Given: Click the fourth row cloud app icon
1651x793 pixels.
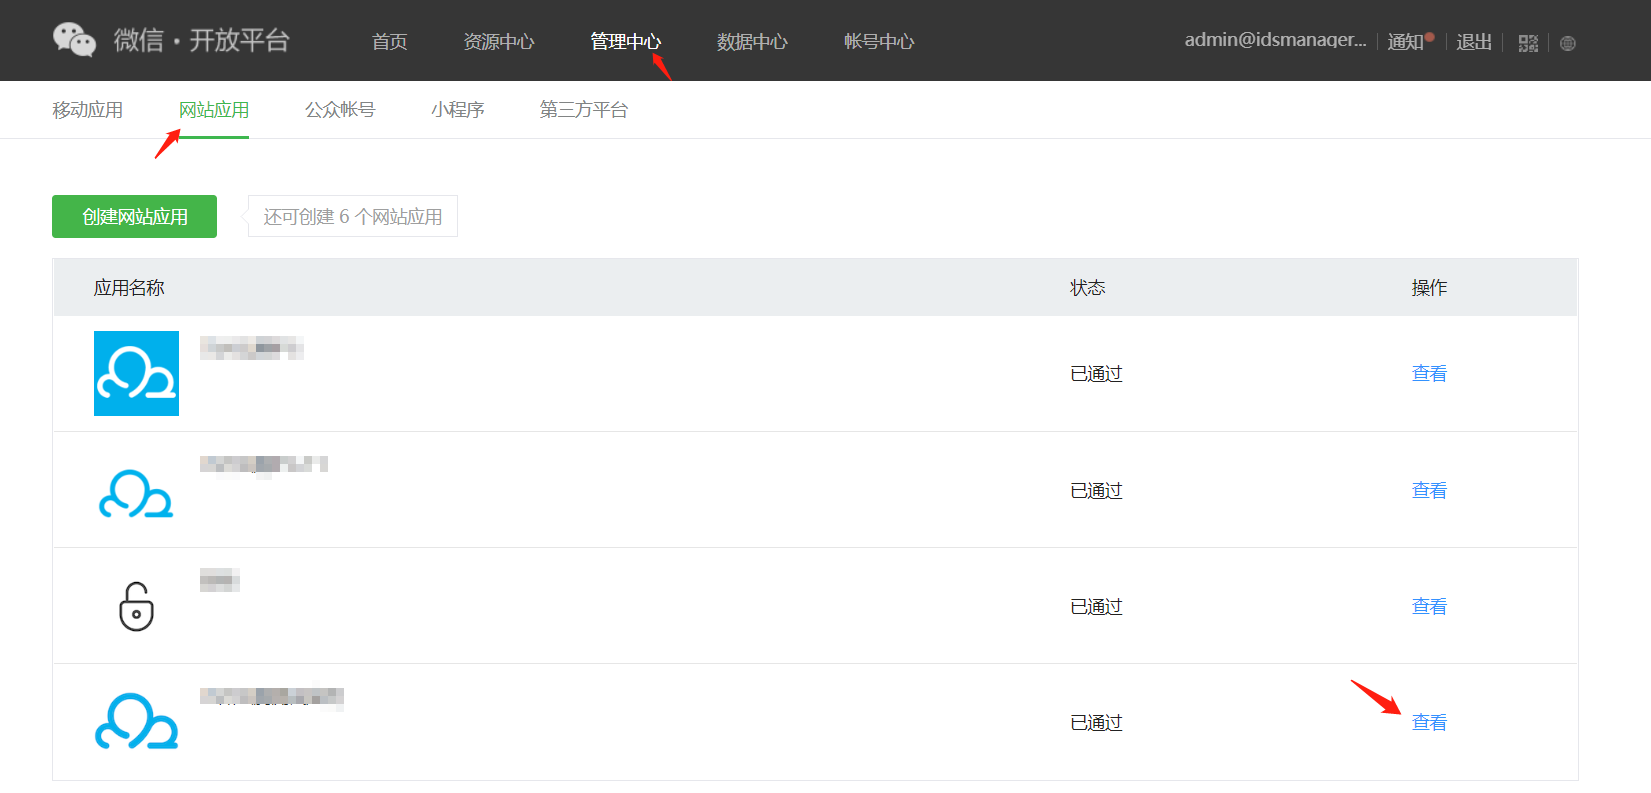Looking at the screenshot, I should (x=136, y=722).
